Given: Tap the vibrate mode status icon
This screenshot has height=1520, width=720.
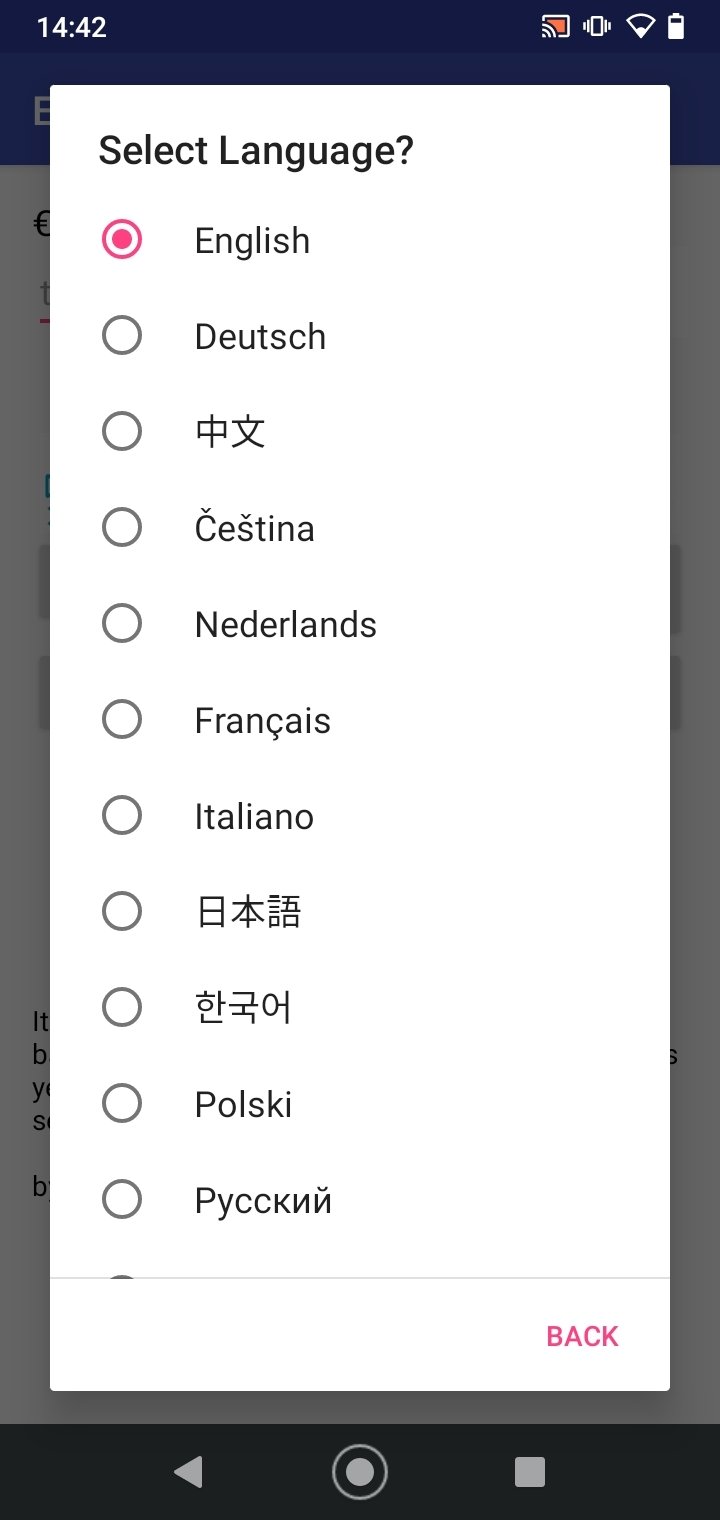Looking at the screenshot, I should click(x=597, y=27).
